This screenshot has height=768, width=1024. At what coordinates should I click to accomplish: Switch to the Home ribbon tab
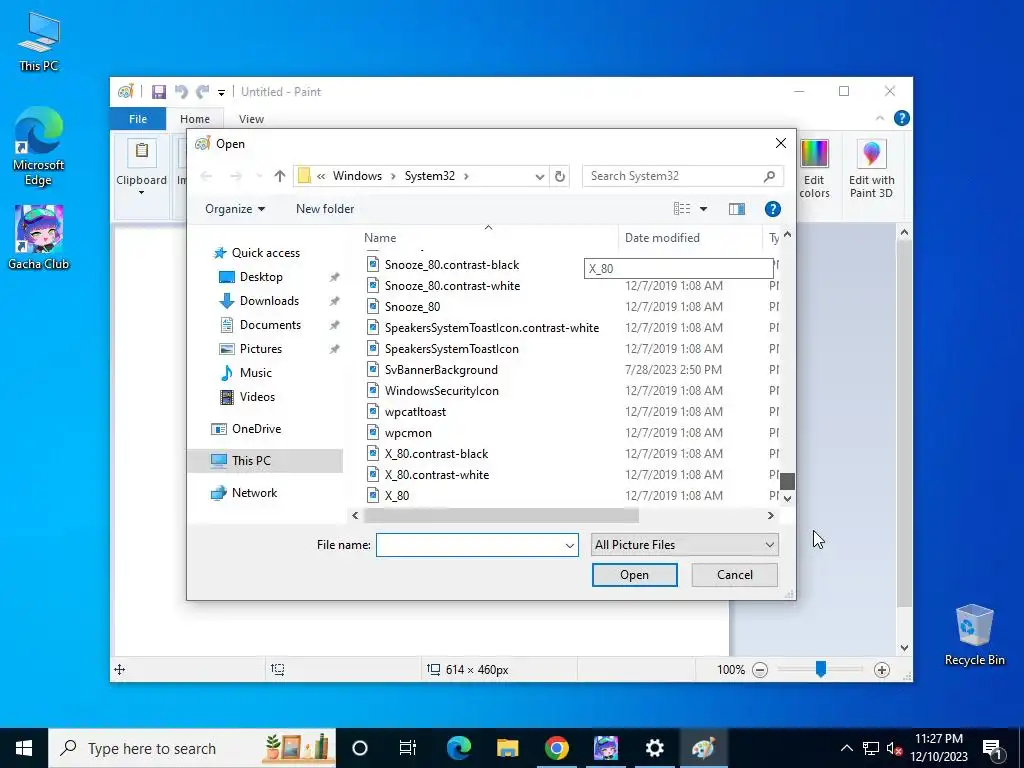(x=195, y=119)
